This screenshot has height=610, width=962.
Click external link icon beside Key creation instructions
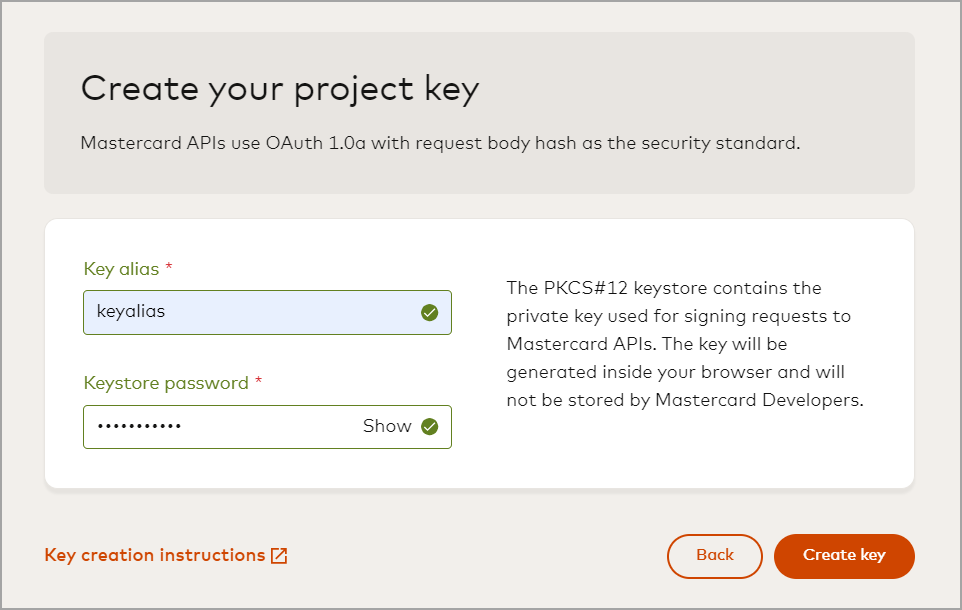coord(279,556)
